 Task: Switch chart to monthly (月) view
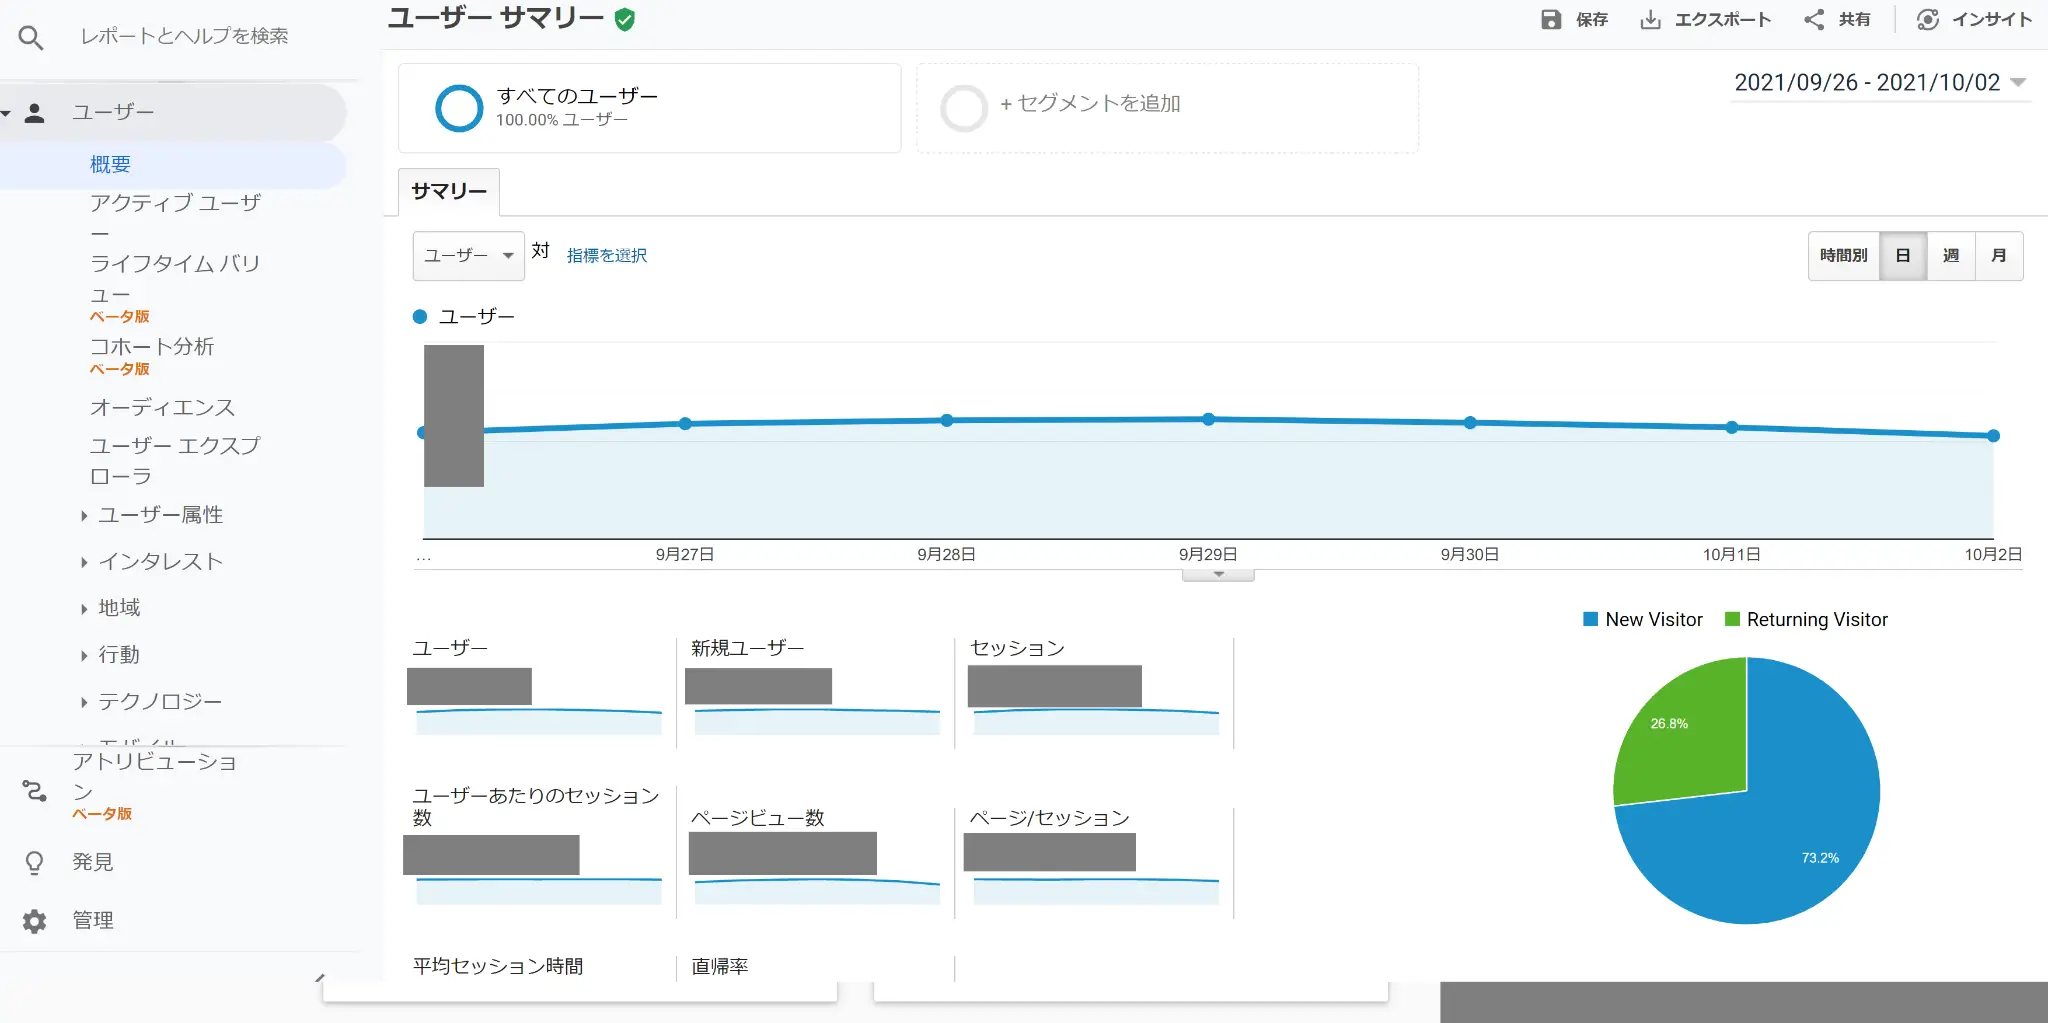(1998, 256)
